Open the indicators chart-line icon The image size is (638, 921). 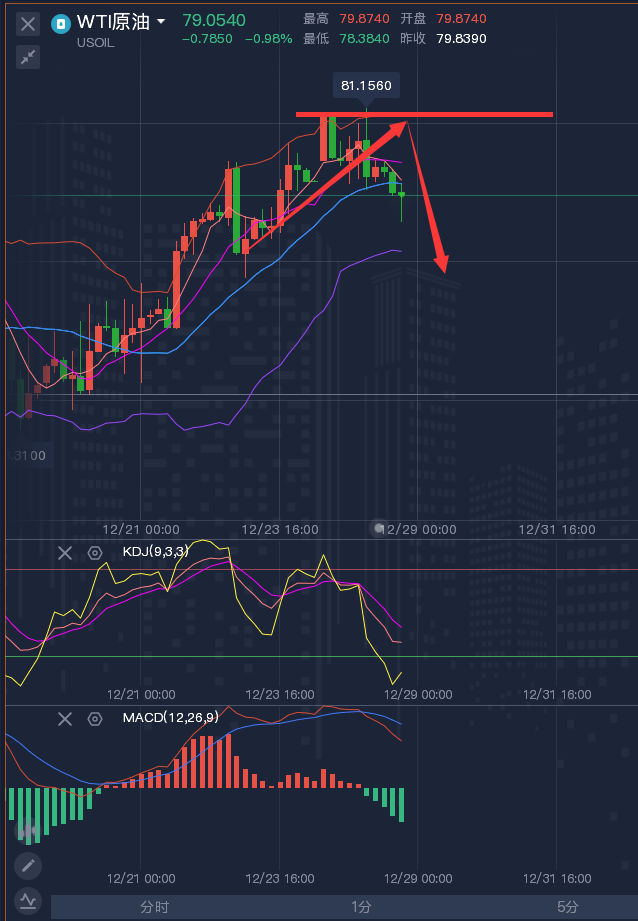[28, 900]
